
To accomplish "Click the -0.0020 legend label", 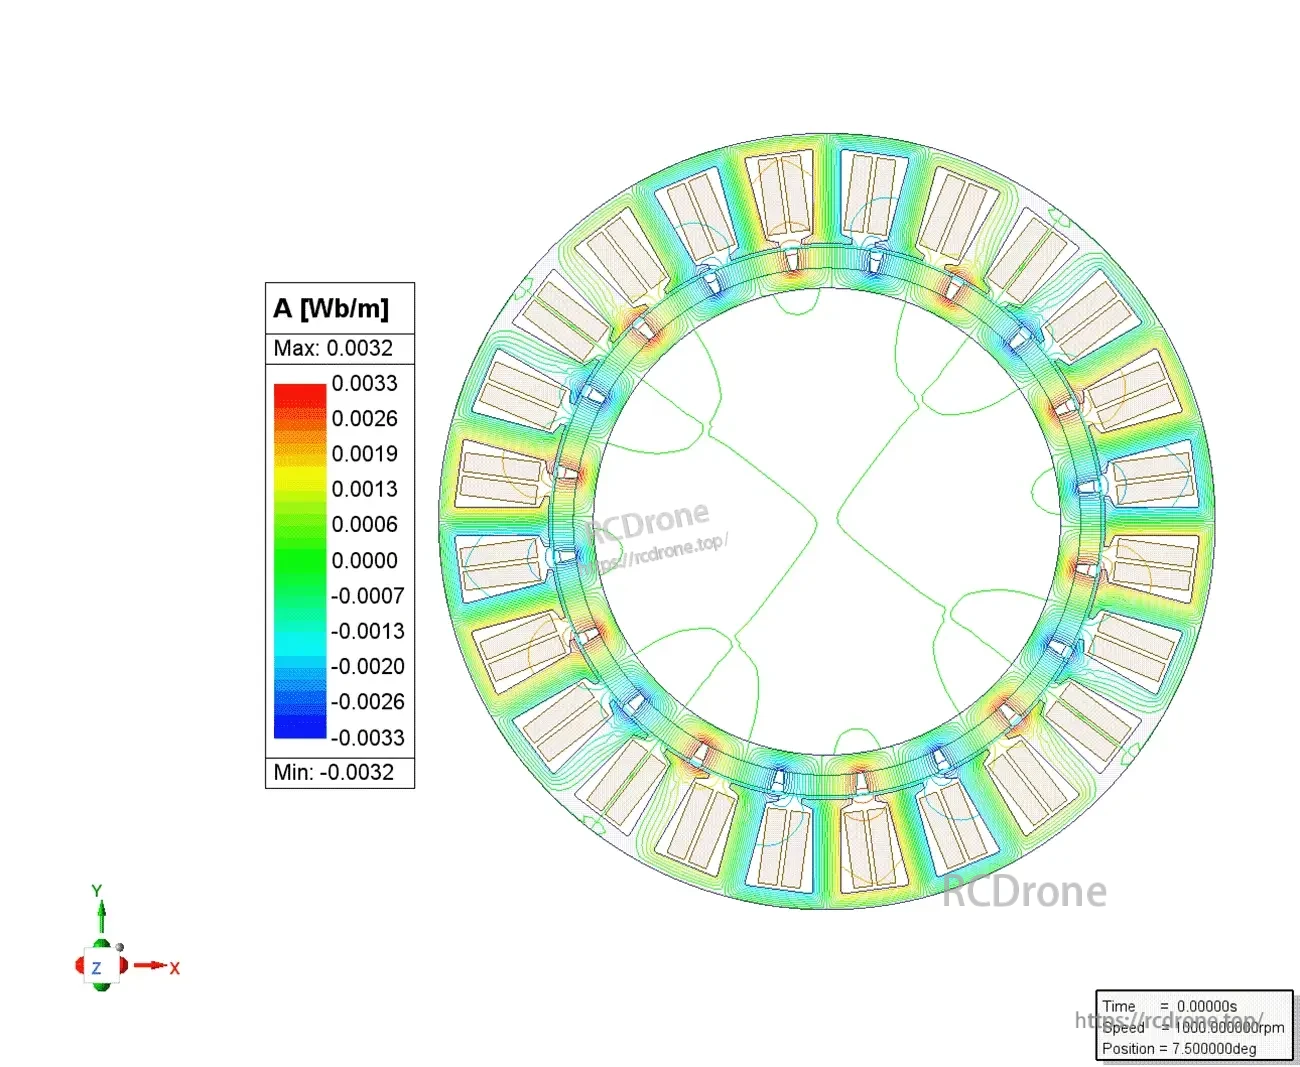I will point(368,666).
